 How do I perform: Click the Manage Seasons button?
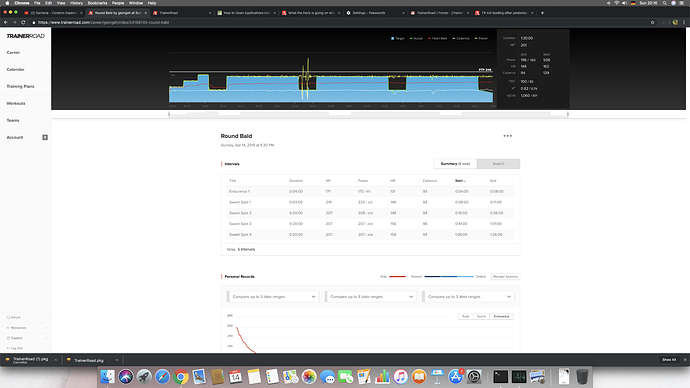point(505,277)
